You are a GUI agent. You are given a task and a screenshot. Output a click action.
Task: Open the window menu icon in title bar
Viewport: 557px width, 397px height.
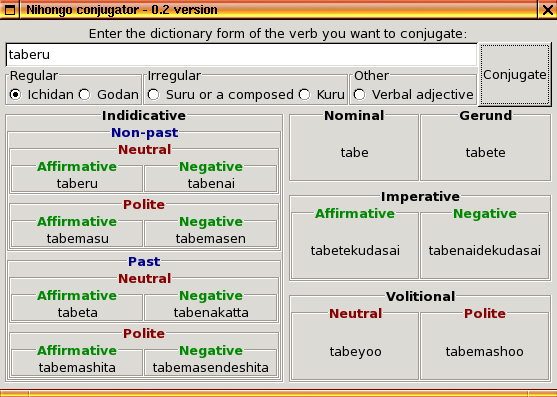tap(10, 10)
